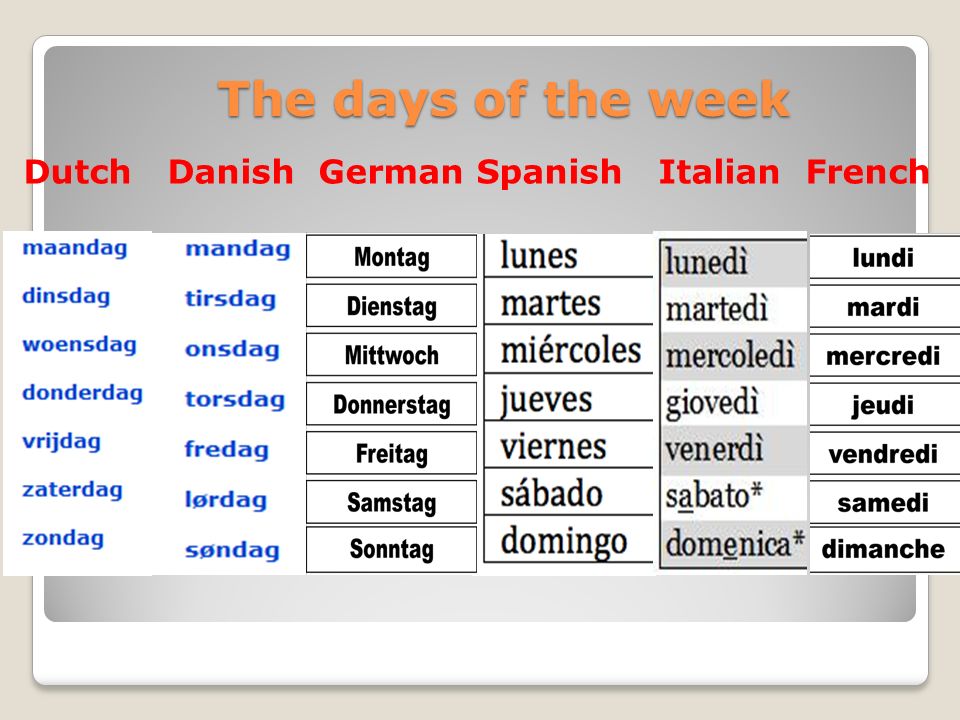Select the Italian cell 'domenica*'
The image size is (960, 720).
coord(733,544)
